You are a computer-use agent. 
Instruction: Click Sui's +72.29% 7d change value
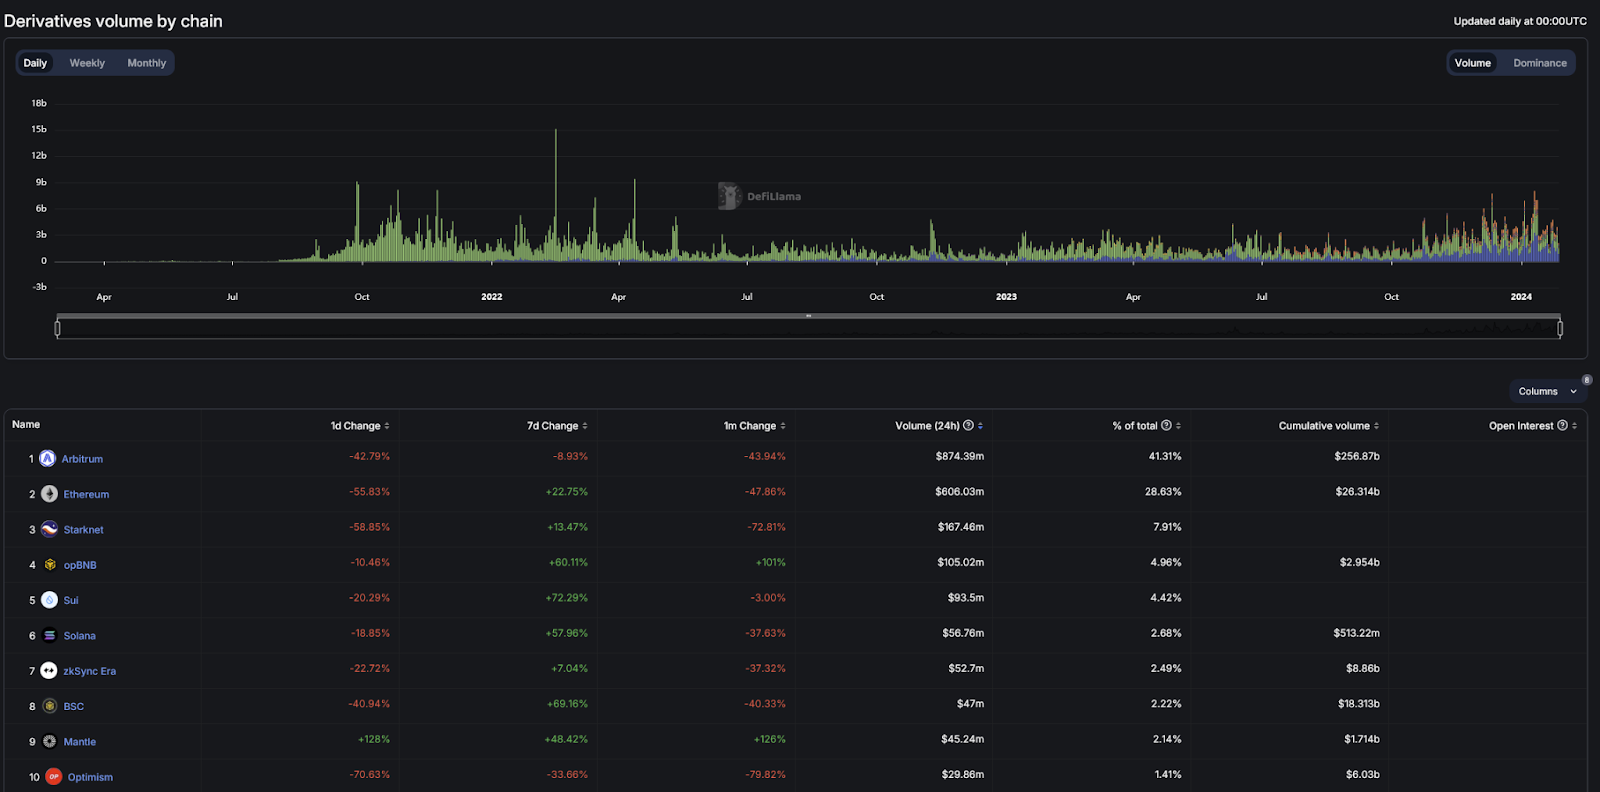tap(567, 598)
